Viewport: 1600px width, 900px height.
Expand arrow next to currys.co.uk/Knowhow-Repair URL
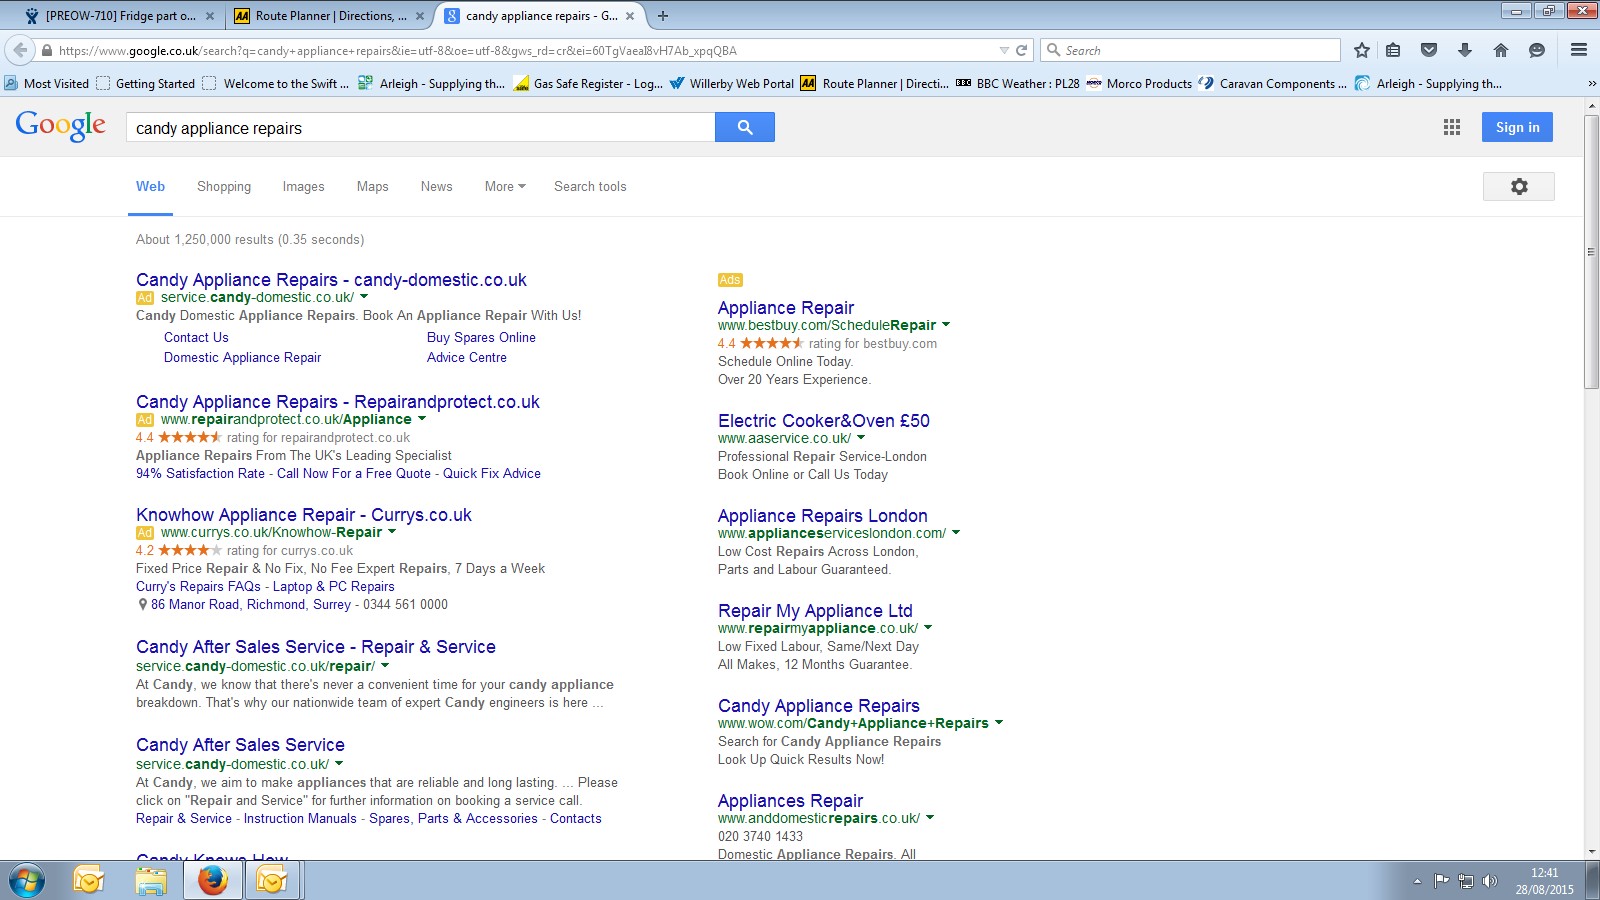click(392, 532)
